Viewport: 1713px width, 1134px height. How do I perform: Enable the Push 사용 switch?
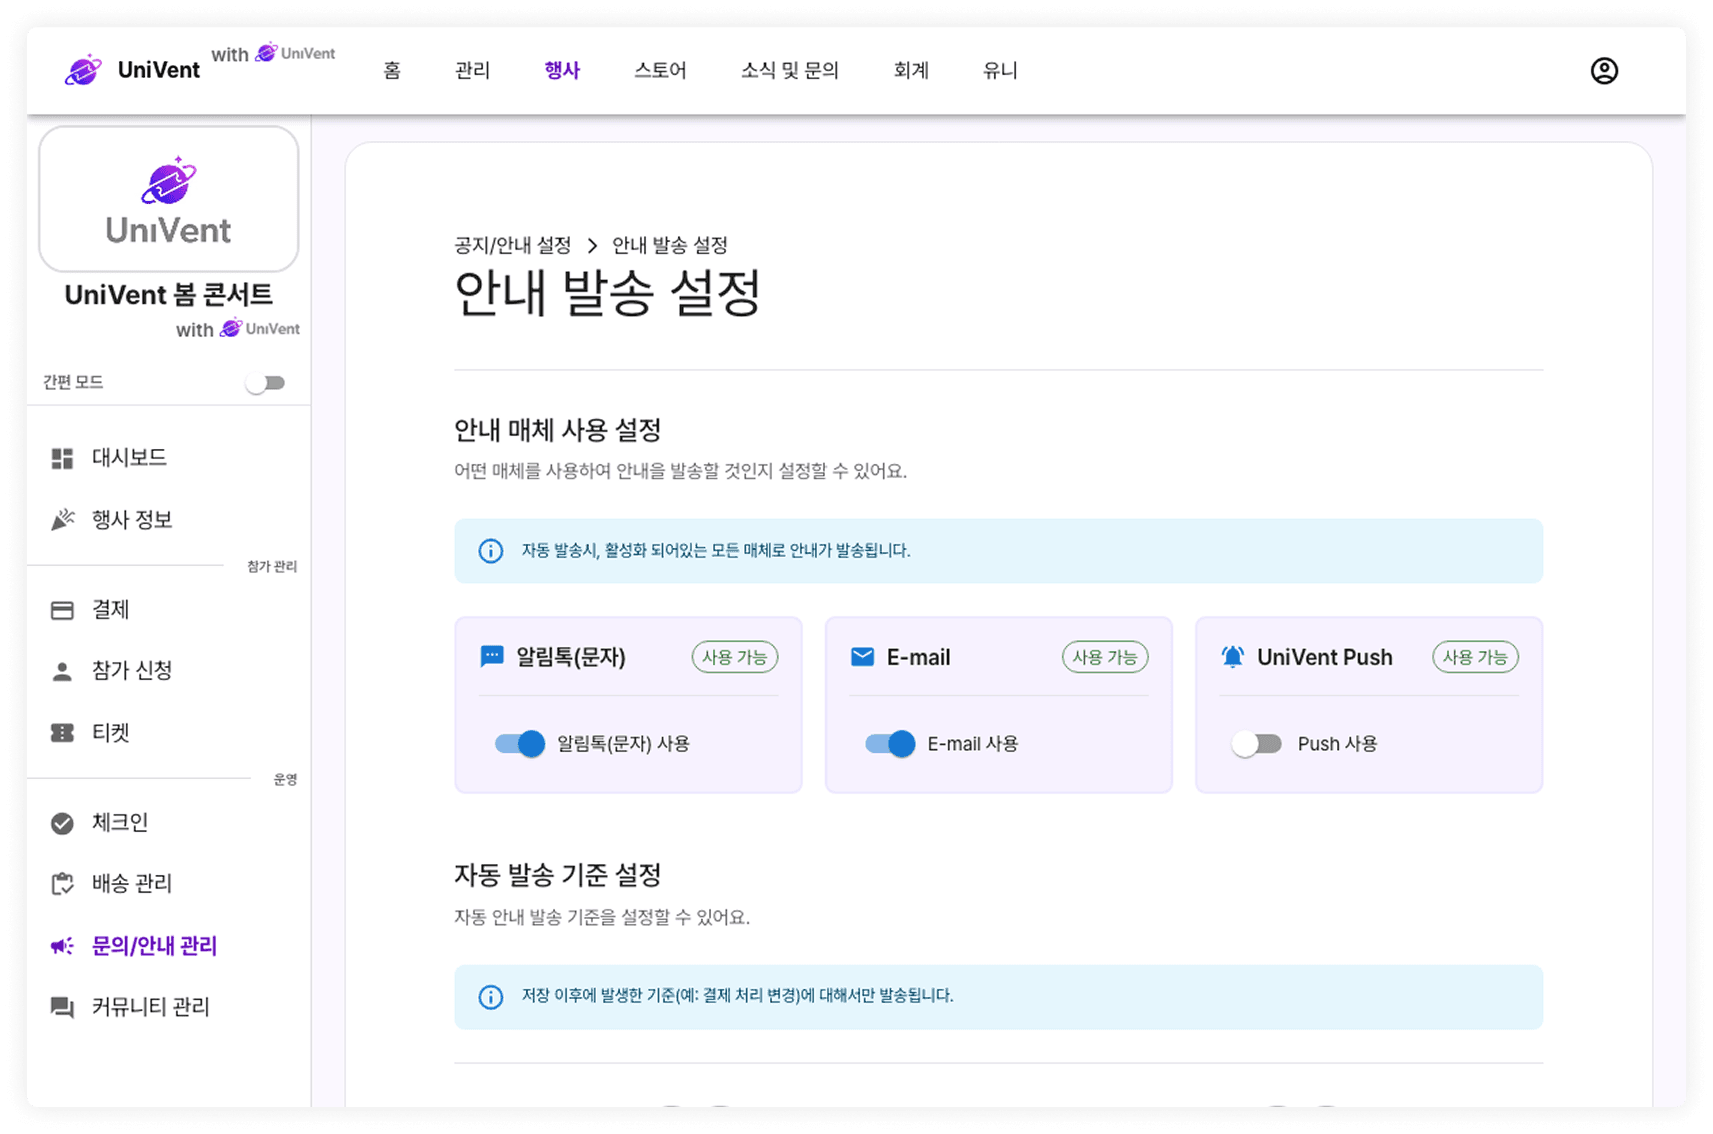pos(1257,744)
